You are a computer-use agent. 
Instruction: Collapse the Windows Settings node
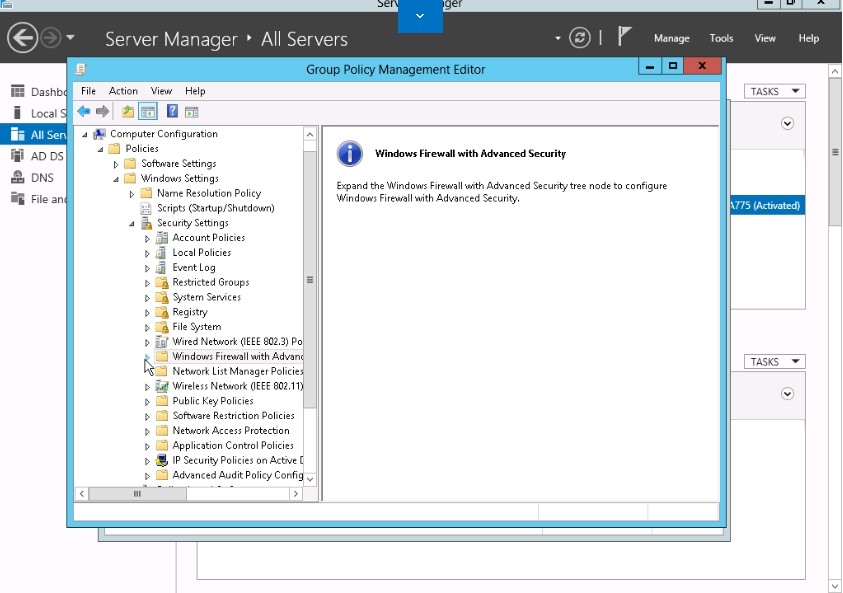[116, 179]
